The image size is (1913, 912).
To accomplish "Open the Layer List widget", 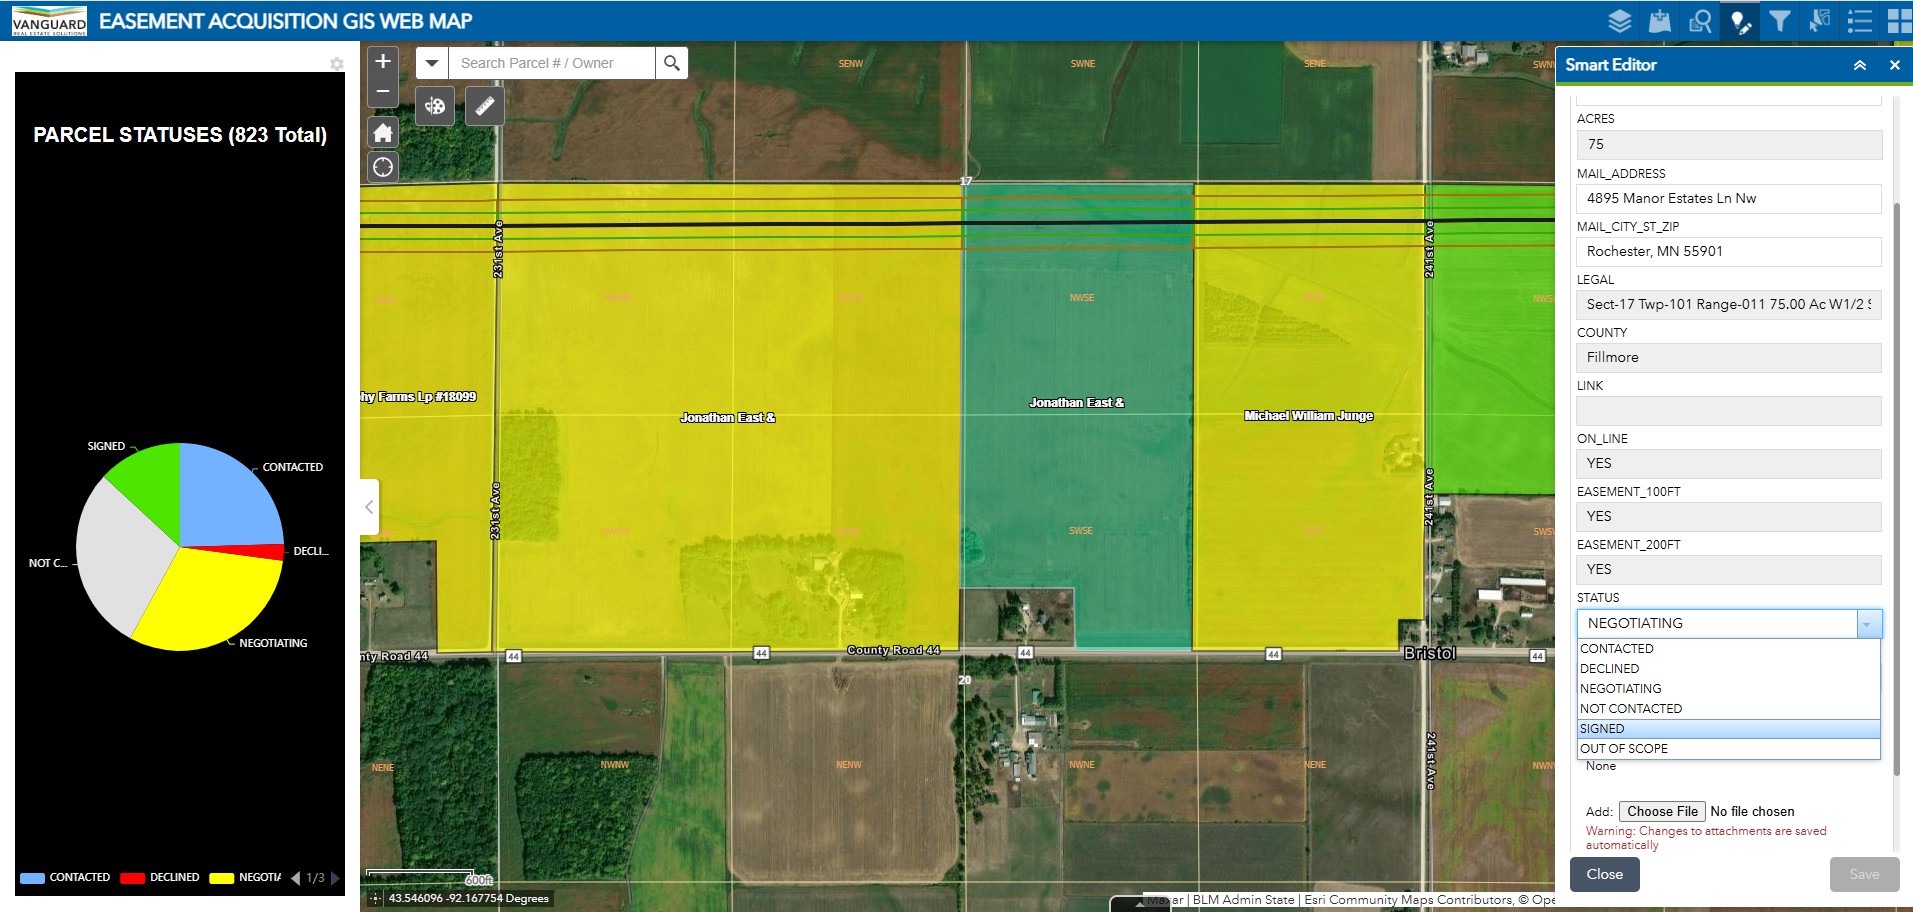I will [x=1620, y=21].
